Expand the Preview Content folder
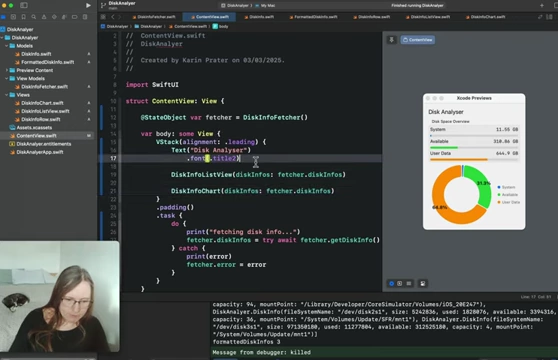This screenshot has height=360, width=558. [x=6, y=70]
